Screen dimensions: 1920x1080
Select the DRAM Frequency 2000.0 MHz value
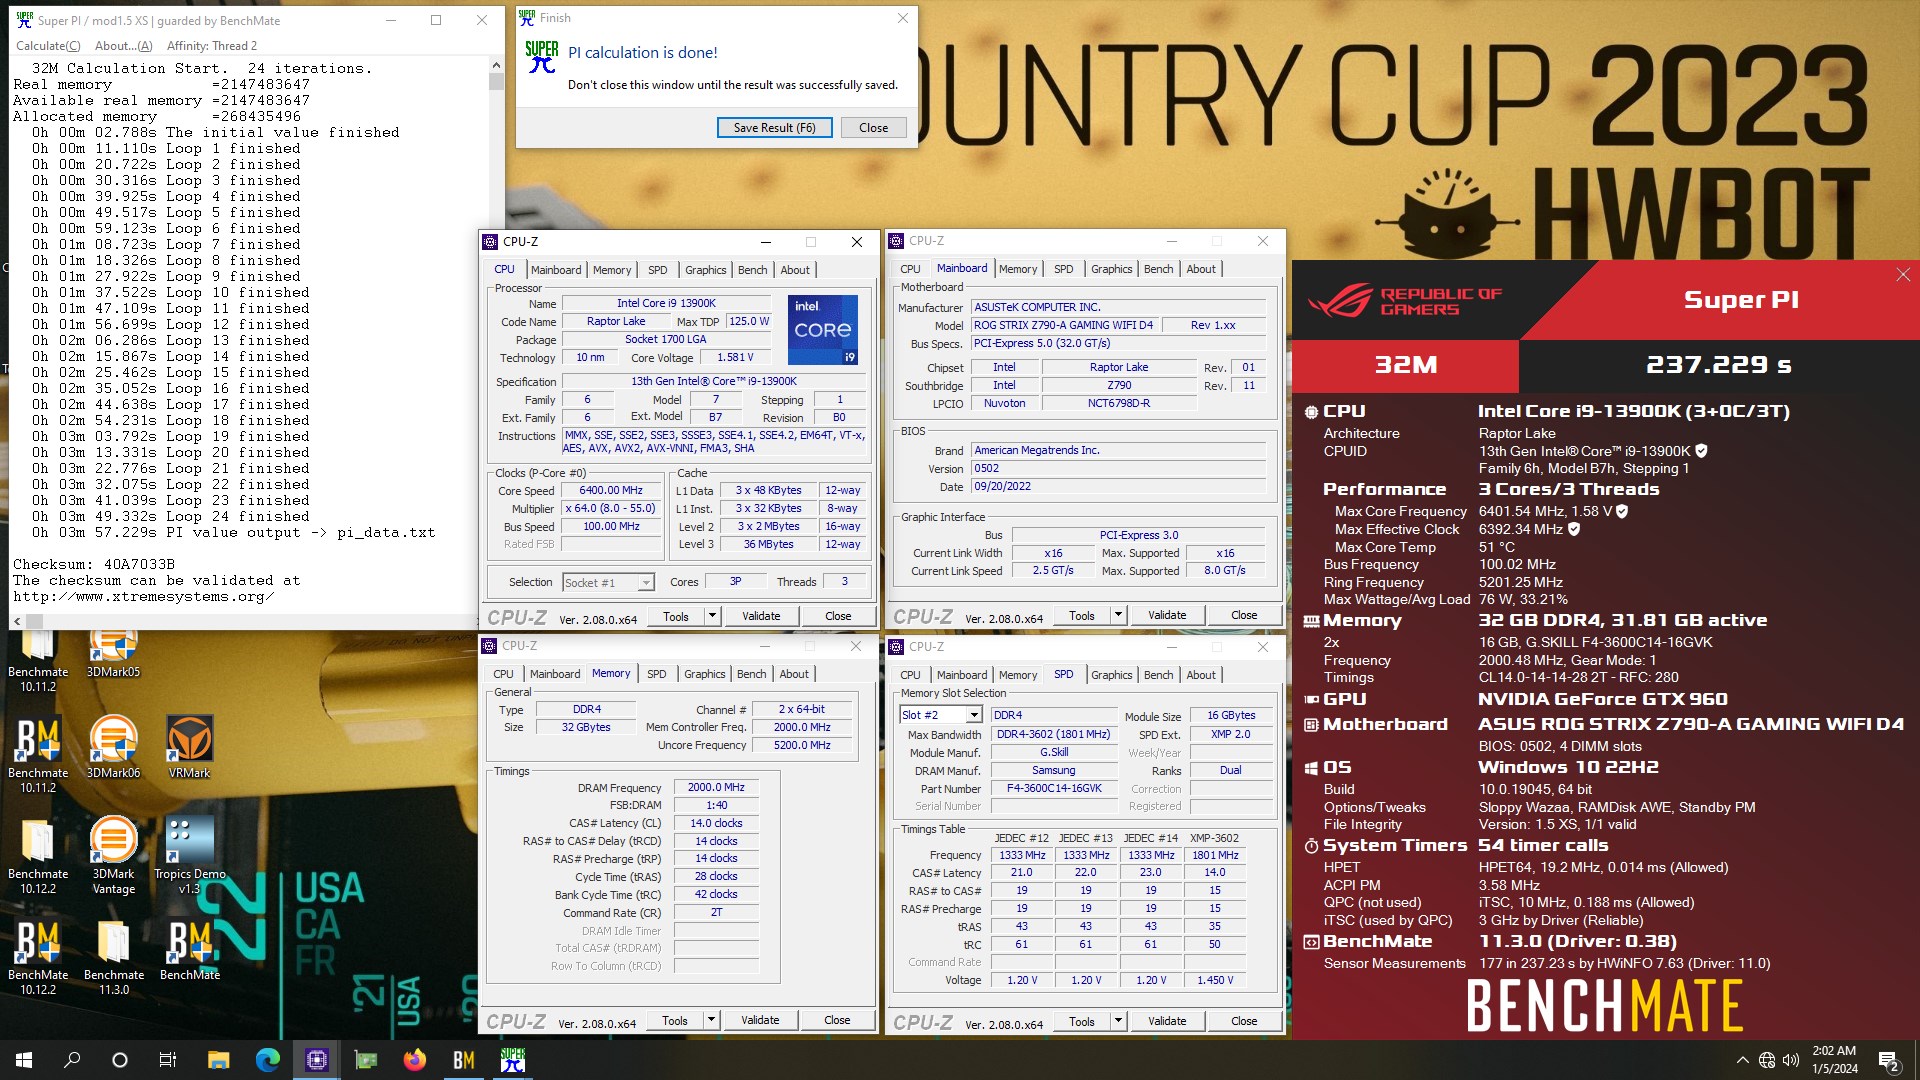coord(716,788)
